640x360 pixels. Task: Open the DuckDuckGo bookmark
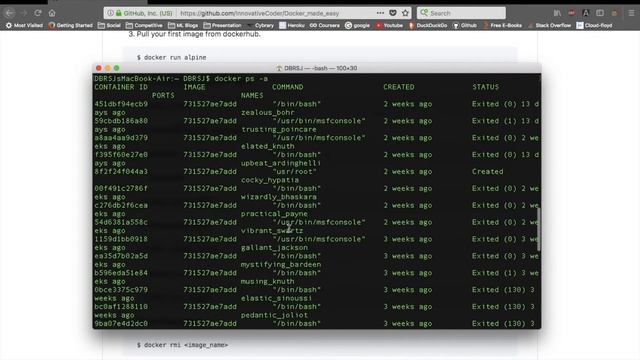click(x=428, y=25)
